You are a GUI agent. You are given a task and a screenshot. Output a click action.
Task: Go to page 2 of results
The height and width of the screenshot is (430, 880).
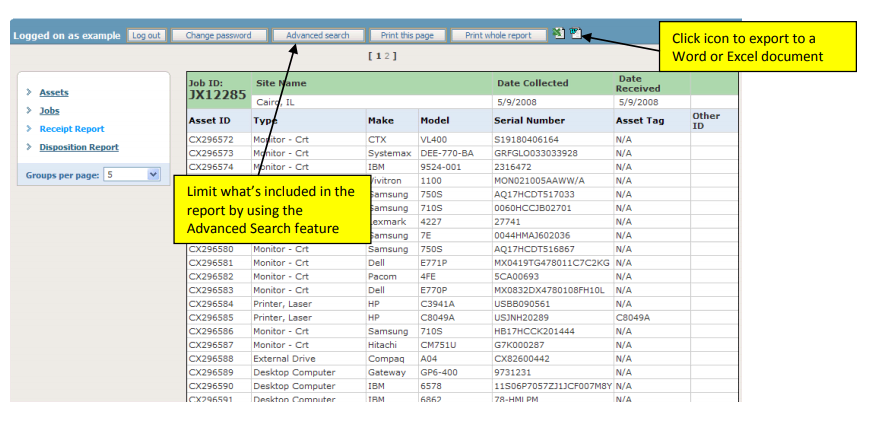tap(385, 56)
